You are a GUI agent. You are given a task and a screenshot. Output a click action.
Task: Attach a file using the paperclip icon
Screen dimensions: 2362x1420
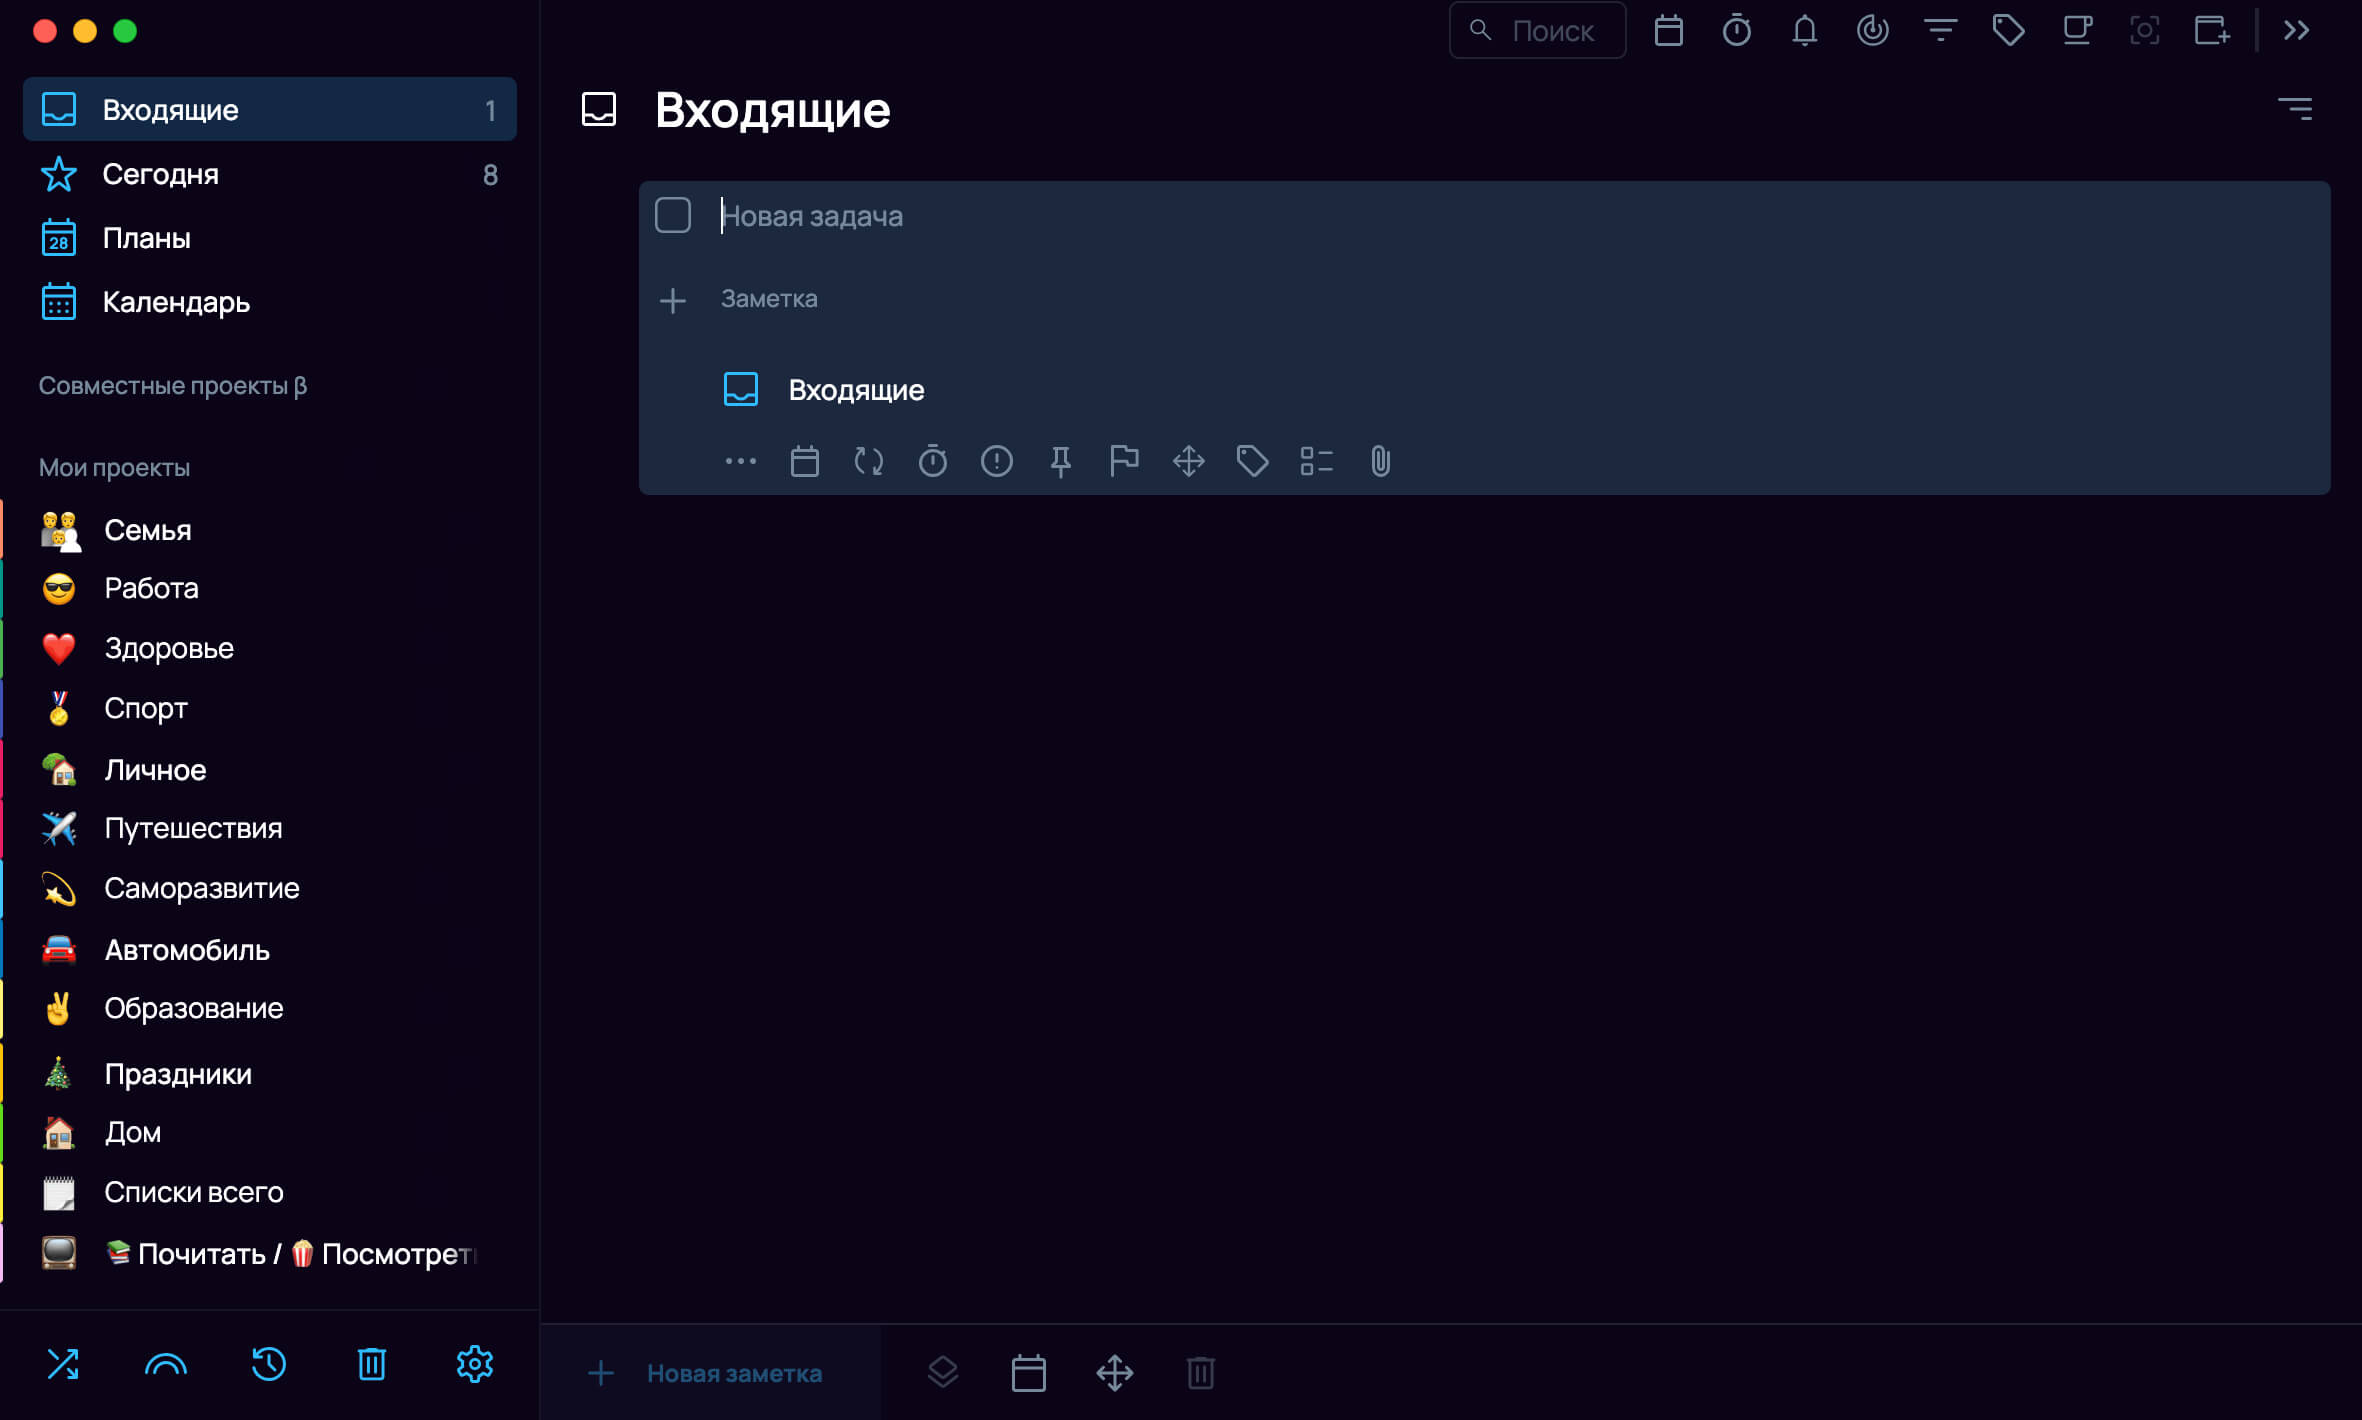click(x=1380, y=461)
